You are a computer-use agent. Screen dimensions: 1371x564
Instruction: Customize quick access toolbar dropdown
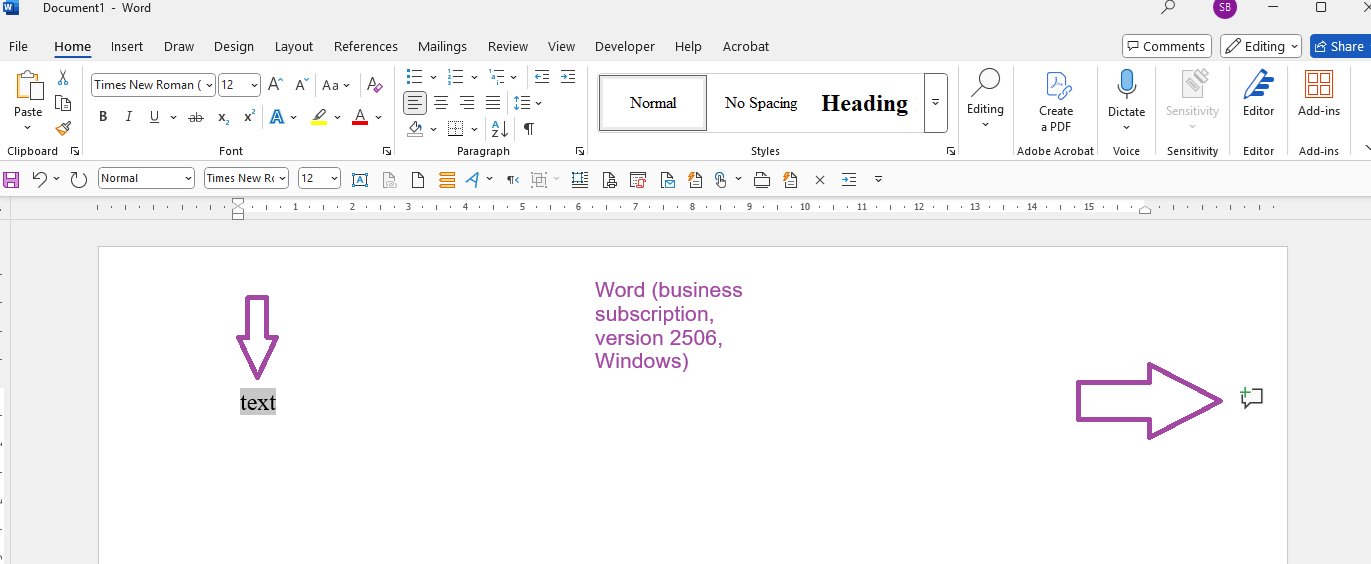(878, 180)
